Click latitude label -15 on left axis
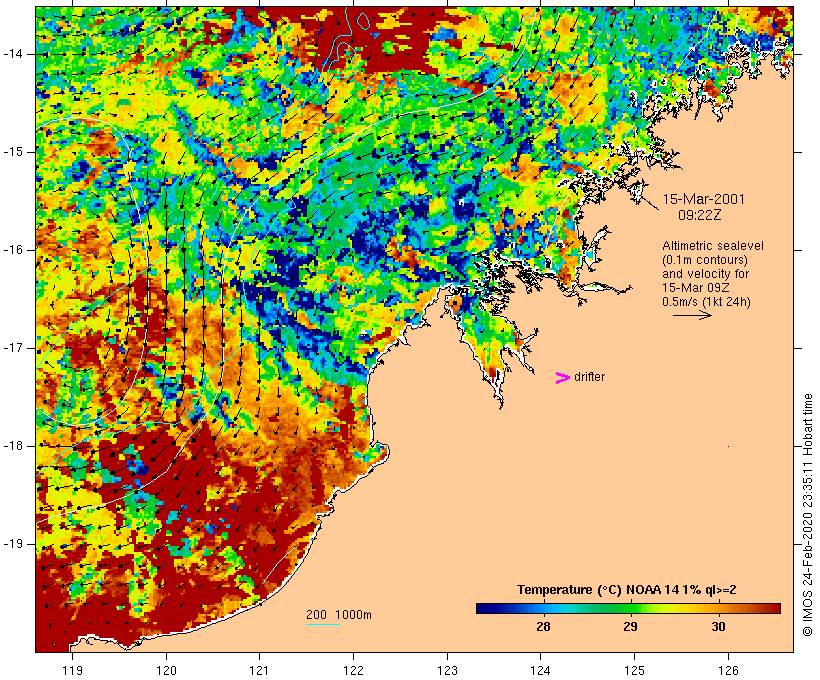The height and width of the screenshot is (680, 820). (x=13, y=152)
